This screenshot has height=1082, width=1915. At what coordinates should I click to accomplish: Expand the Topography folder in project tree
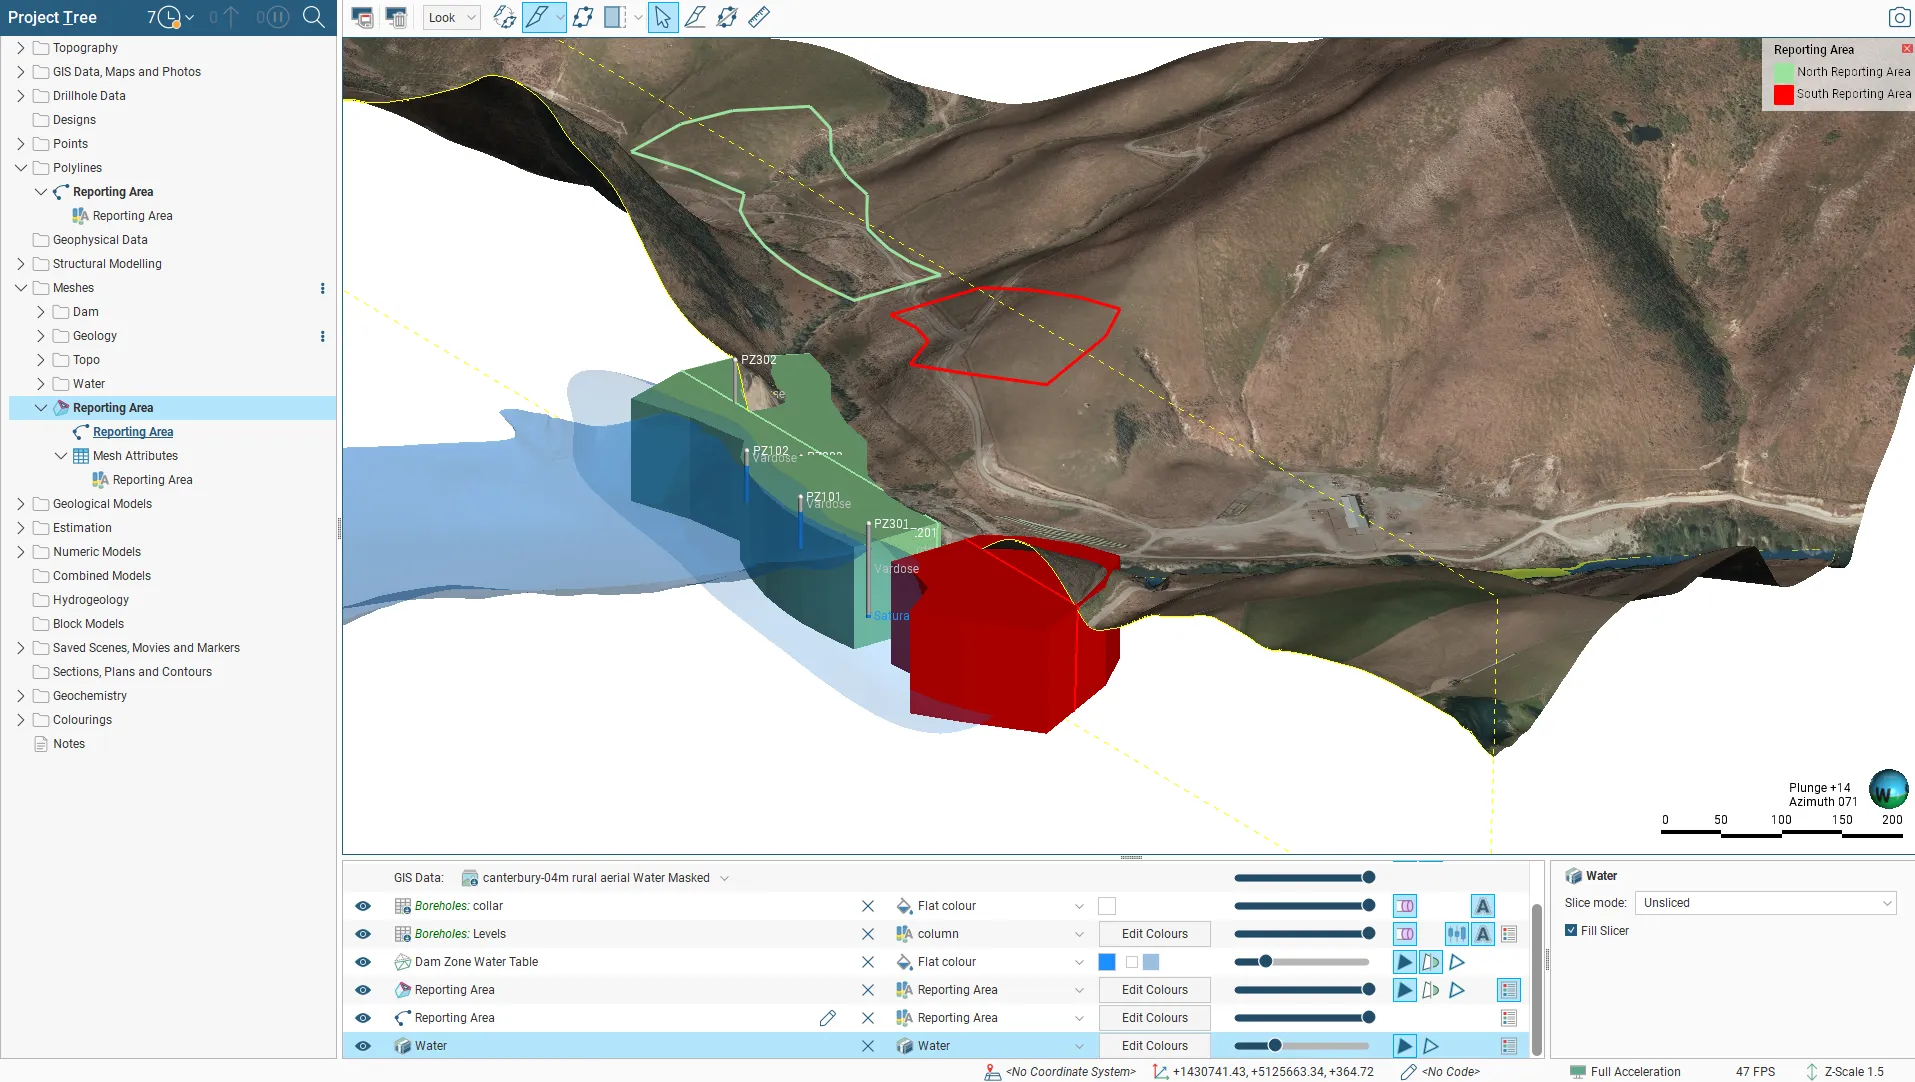pyautogui.click(x=19, y=47)
